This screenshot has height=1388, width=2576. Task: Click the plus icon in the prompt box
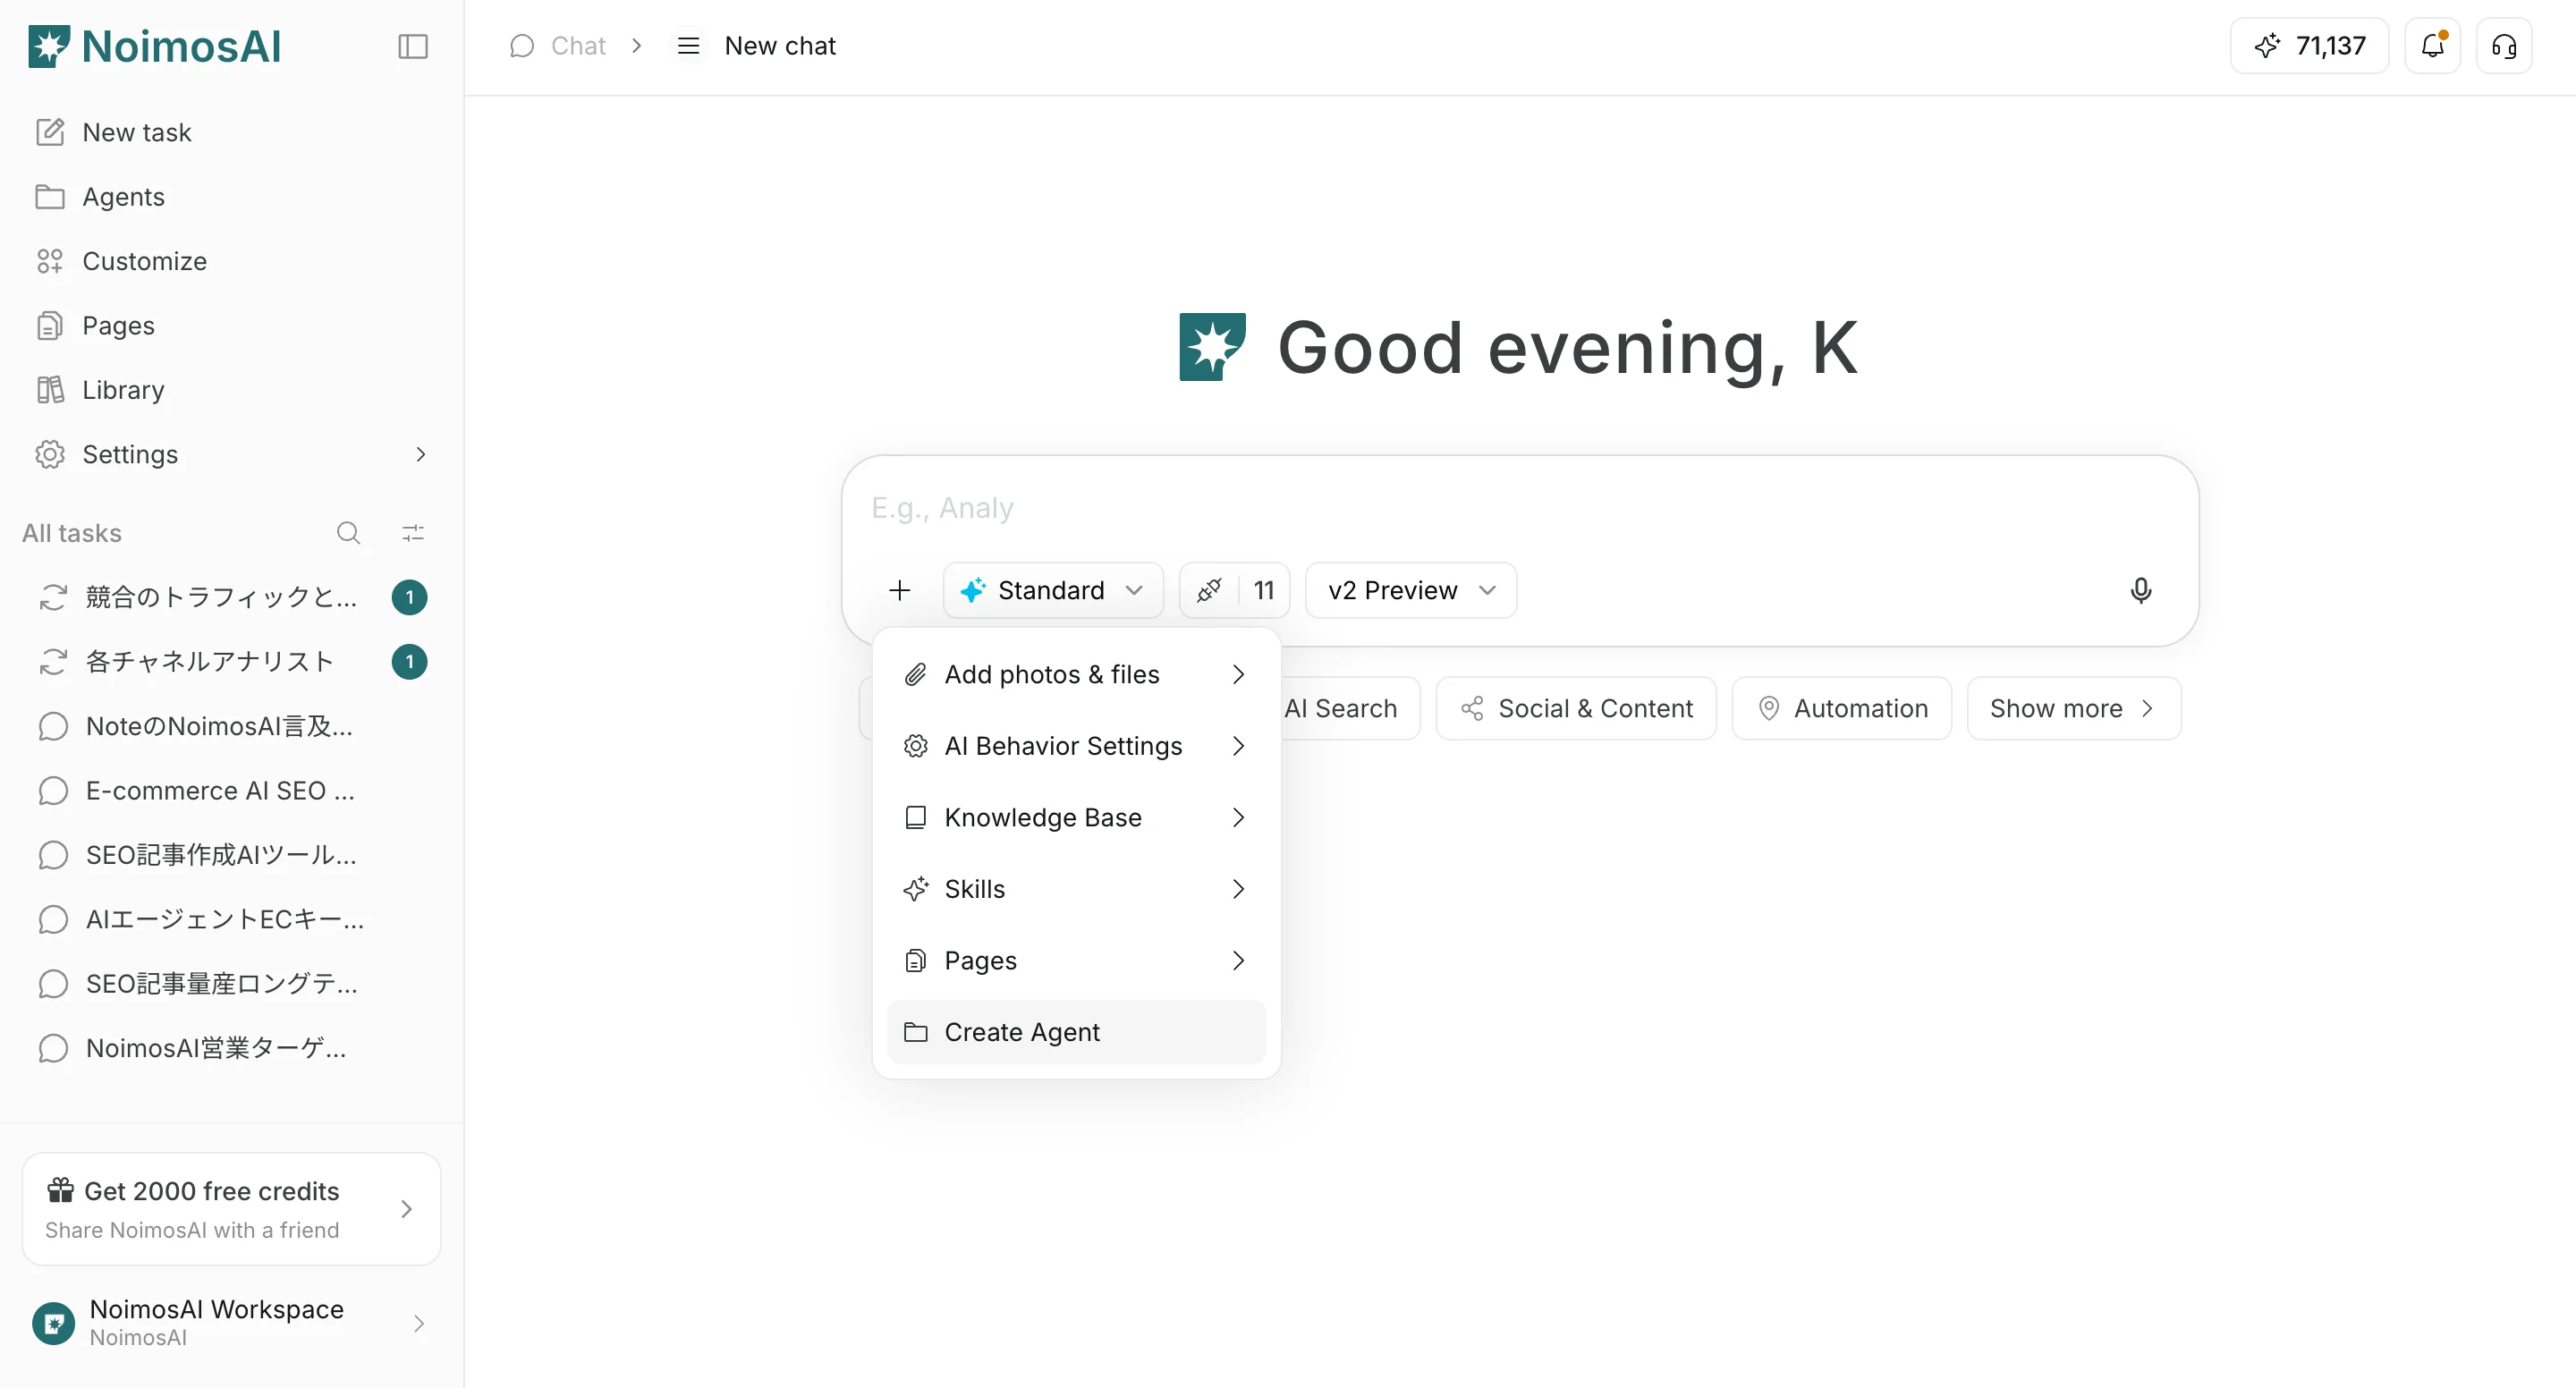pyautogui.click(x=900, y=590)
